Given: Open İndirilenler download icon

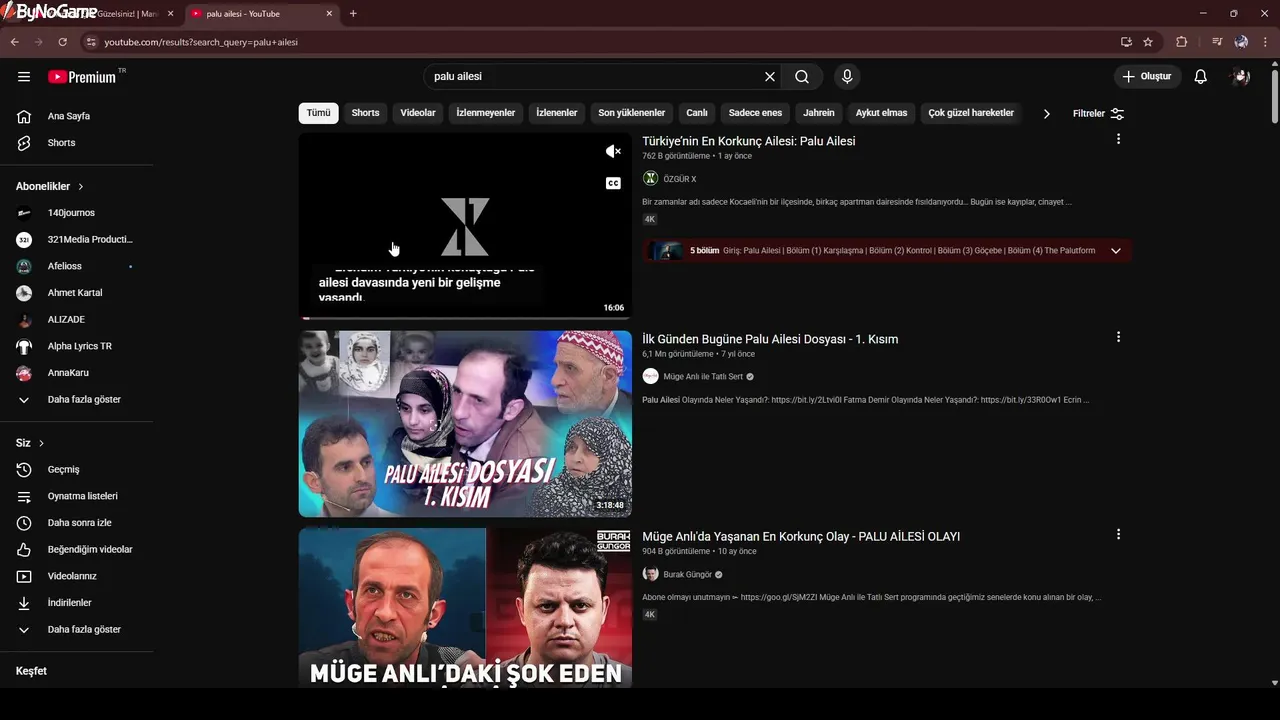Looking at the screenshot, I should pyautogui.click(x=24, y=603).
